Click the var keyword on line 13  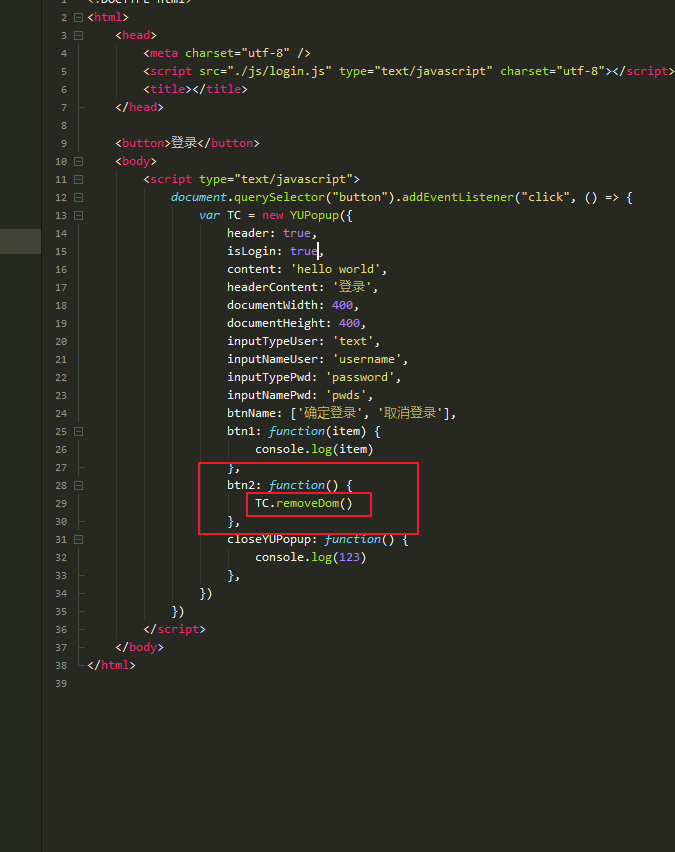click(x=209, y=215)
